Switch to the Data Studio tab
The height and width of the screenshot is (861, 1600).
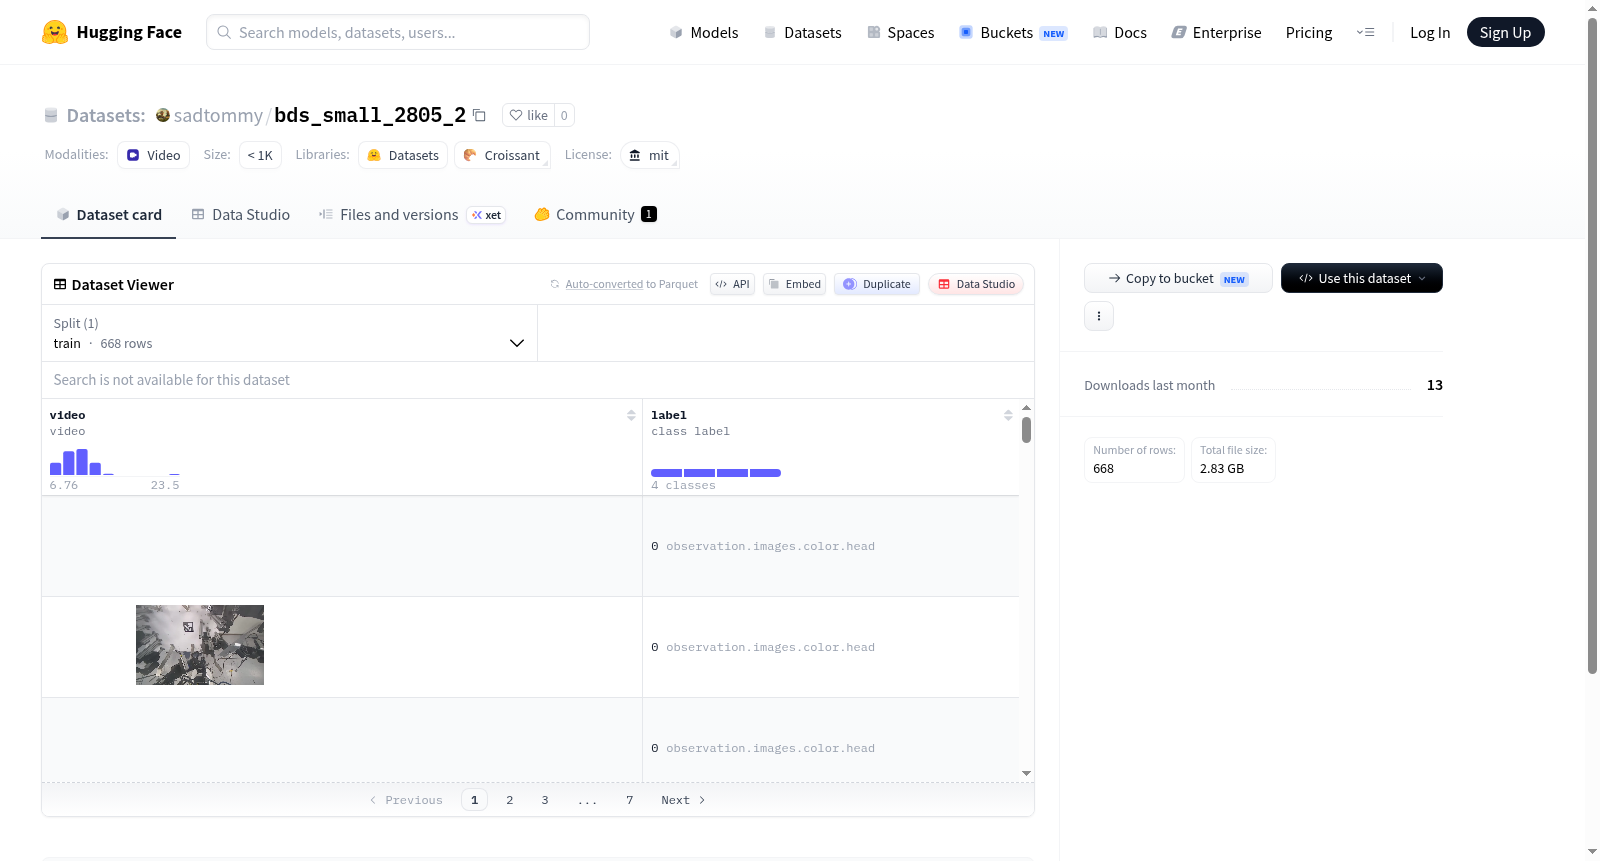click(x=241, y=215)
